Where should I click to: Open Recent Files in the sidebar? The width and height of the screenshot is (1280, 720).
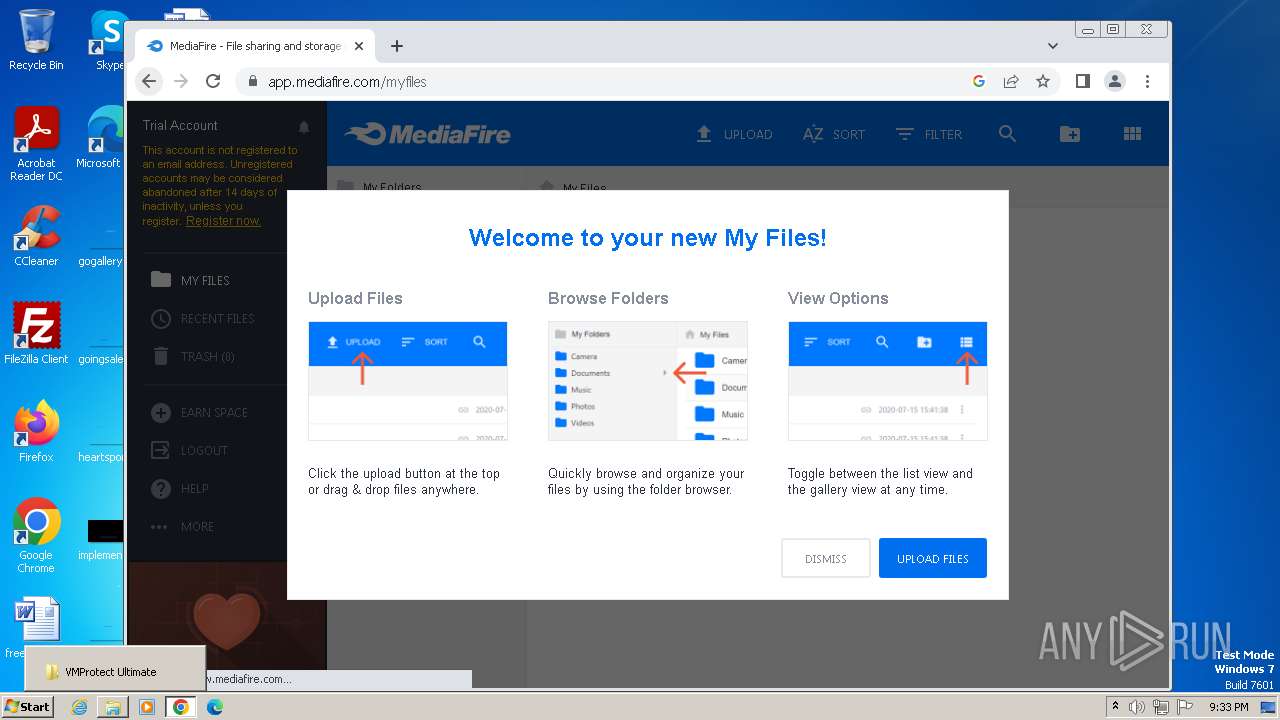point(202,318)
